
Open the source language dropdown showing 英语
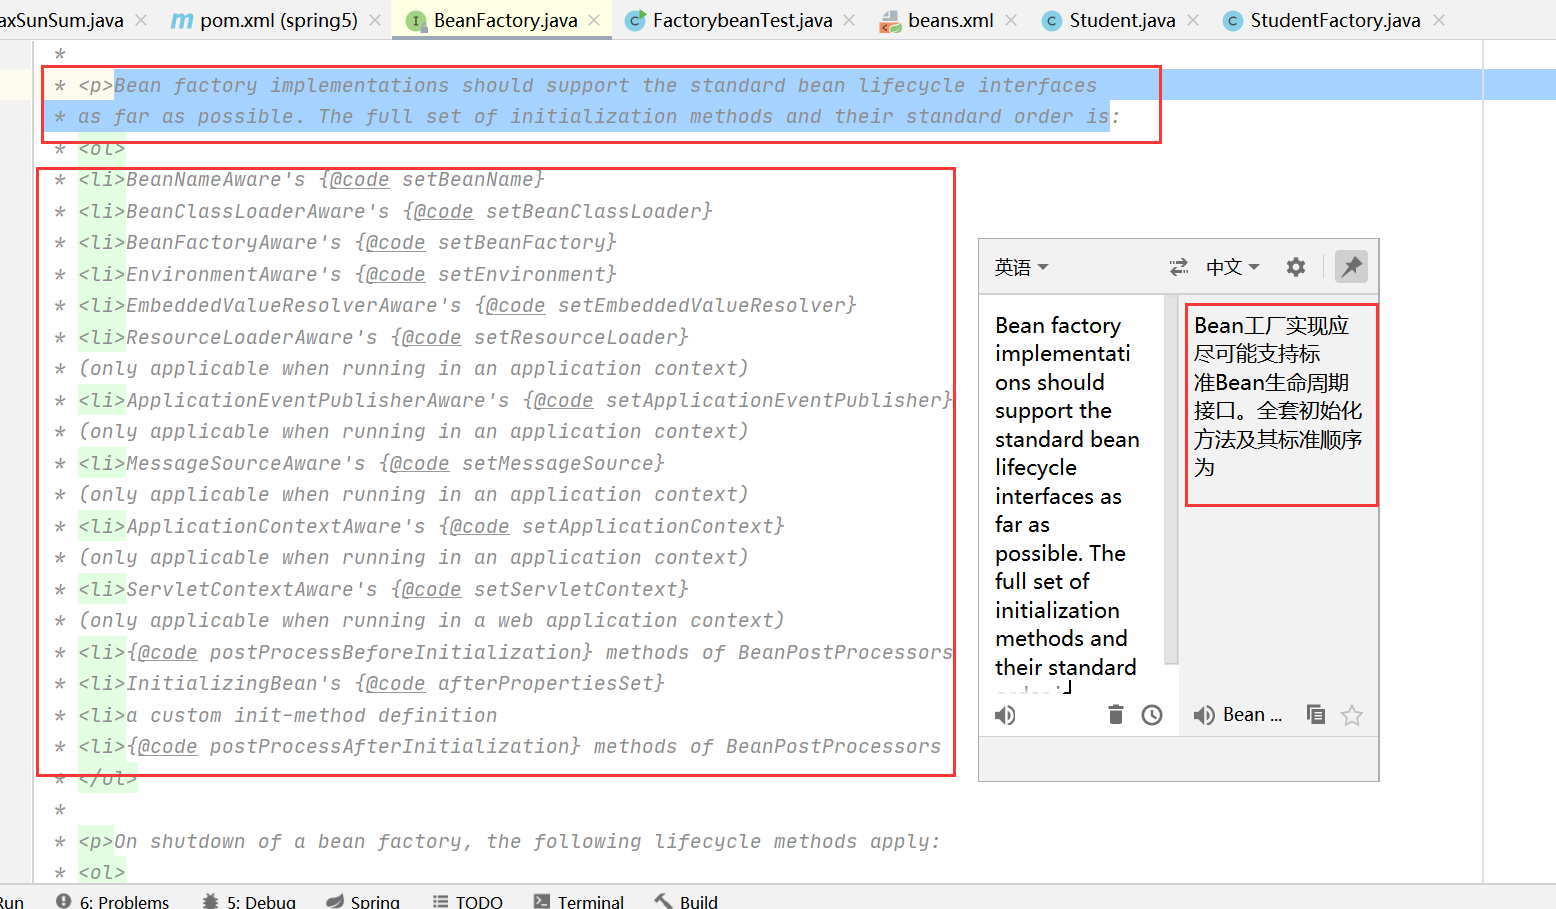1021,266
